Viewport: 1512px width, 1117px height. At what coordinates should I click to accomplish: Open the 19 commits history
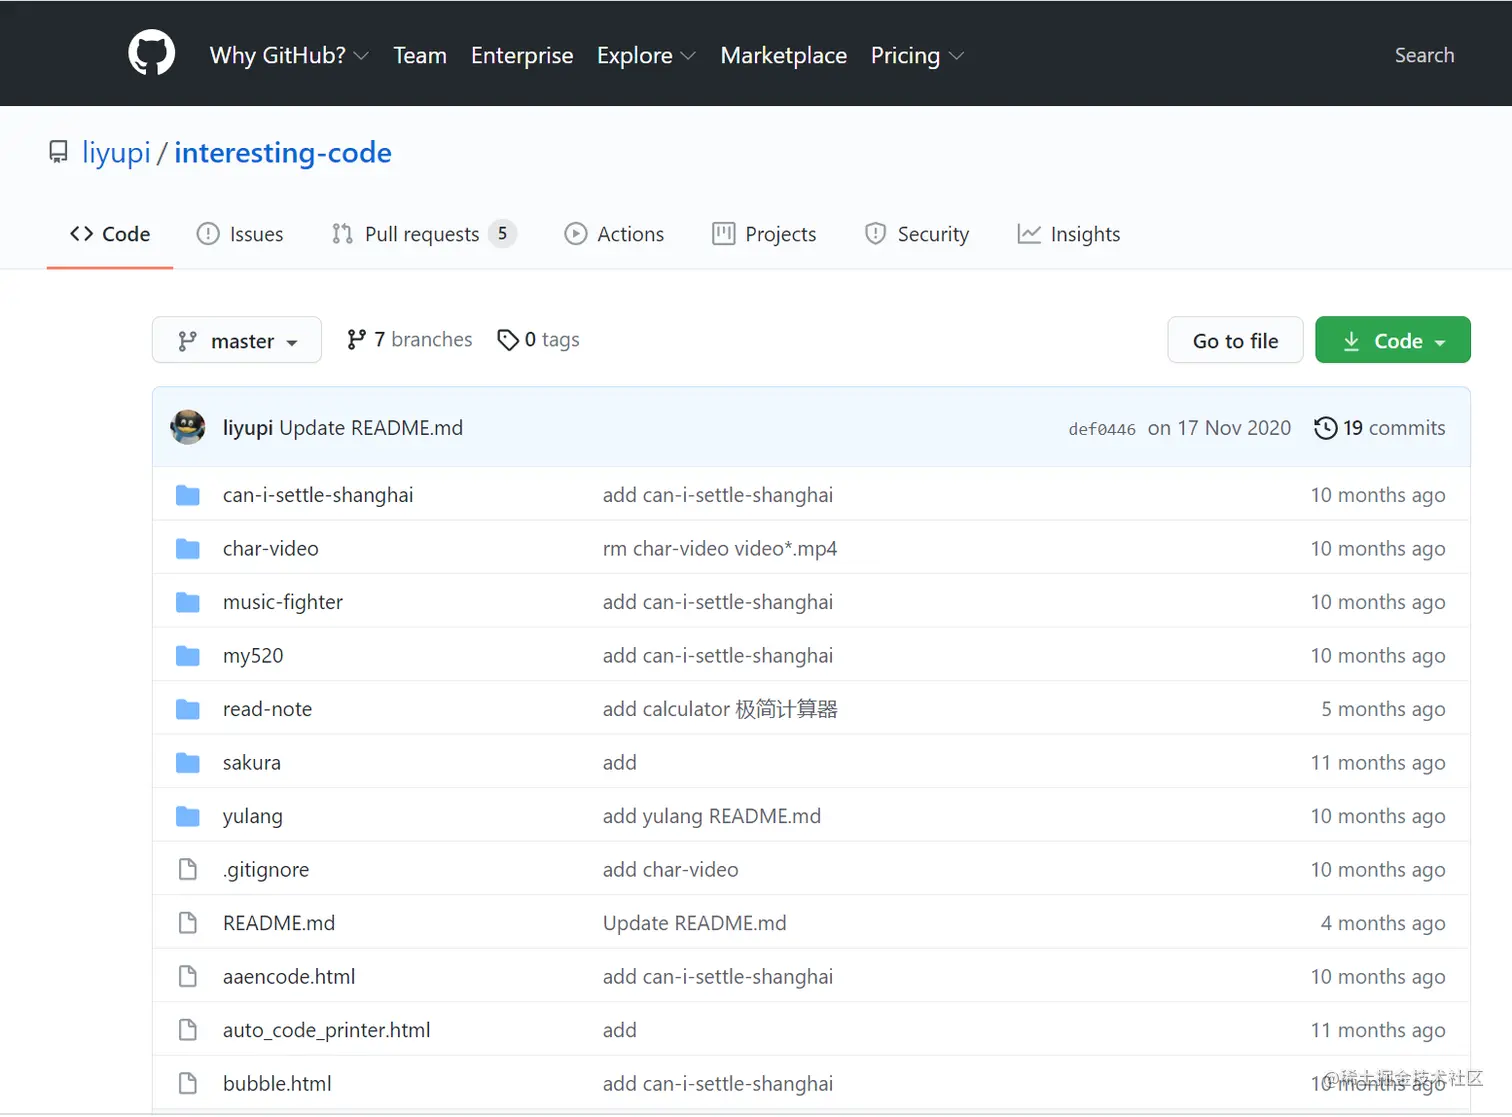coord(1379,428)
